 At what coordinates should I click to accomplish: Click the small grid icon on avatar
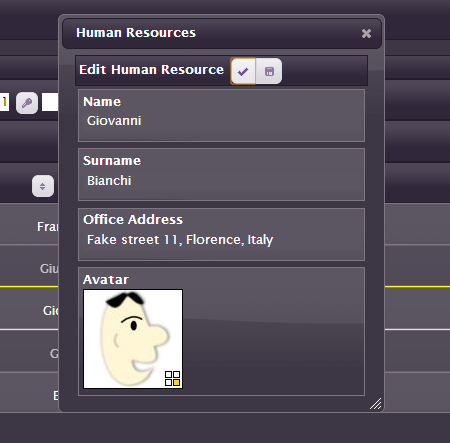pyautogui.click(x=173, y=379)
